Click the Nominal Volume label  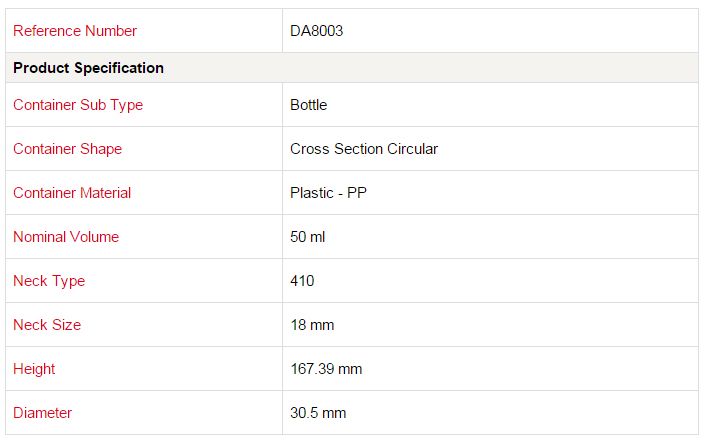click(66, 237)
